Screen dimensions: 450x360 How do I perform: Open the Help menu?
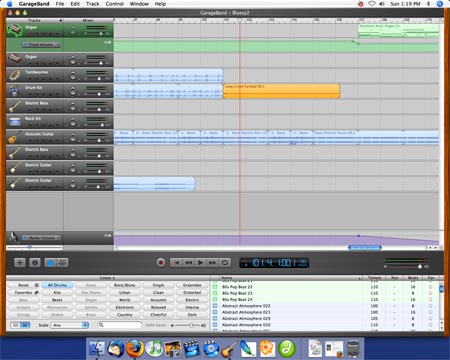click(160, 4)
